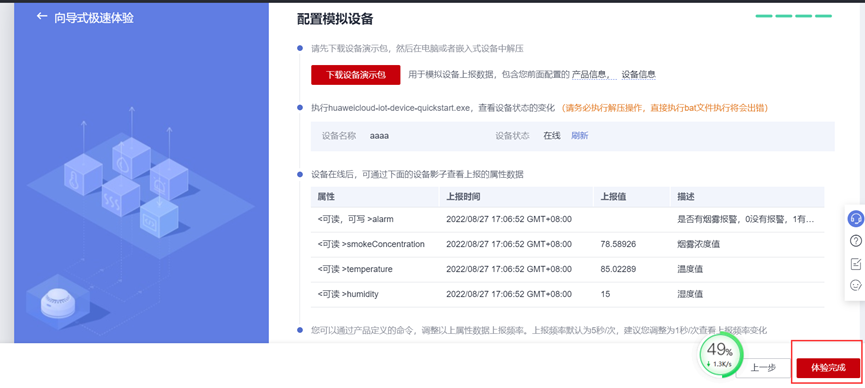
Task: Click value 85.02289
Action: pyautogui.click(x=619, y=269)
